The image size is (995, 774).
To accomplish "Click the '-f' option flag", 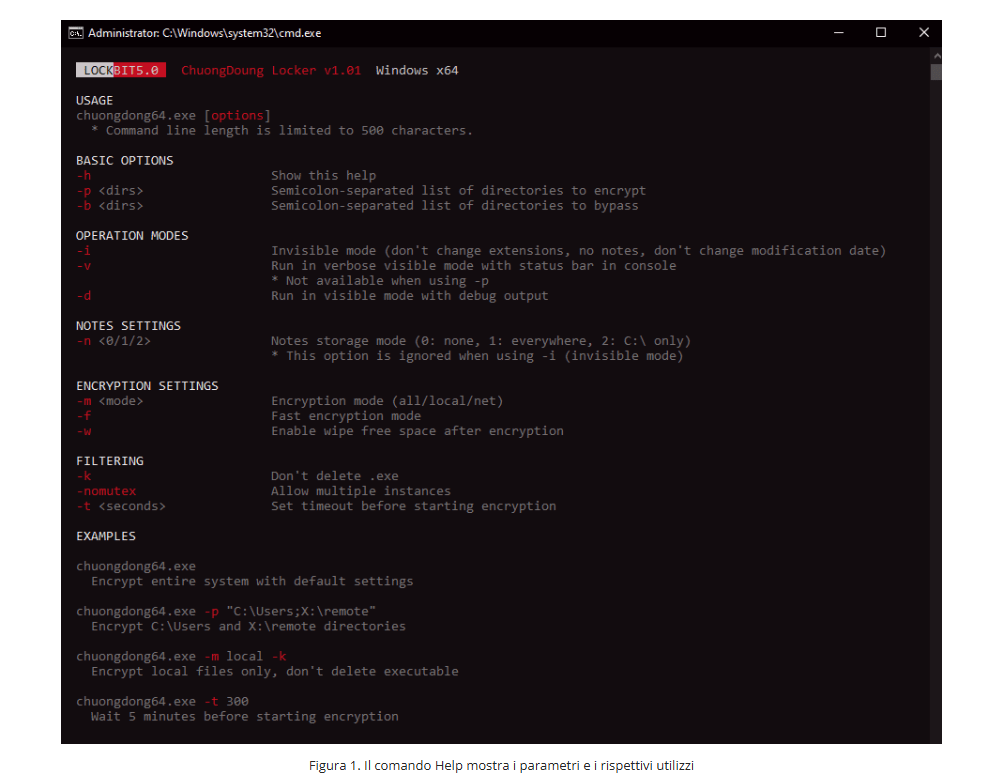I will (x=84, y=416).
